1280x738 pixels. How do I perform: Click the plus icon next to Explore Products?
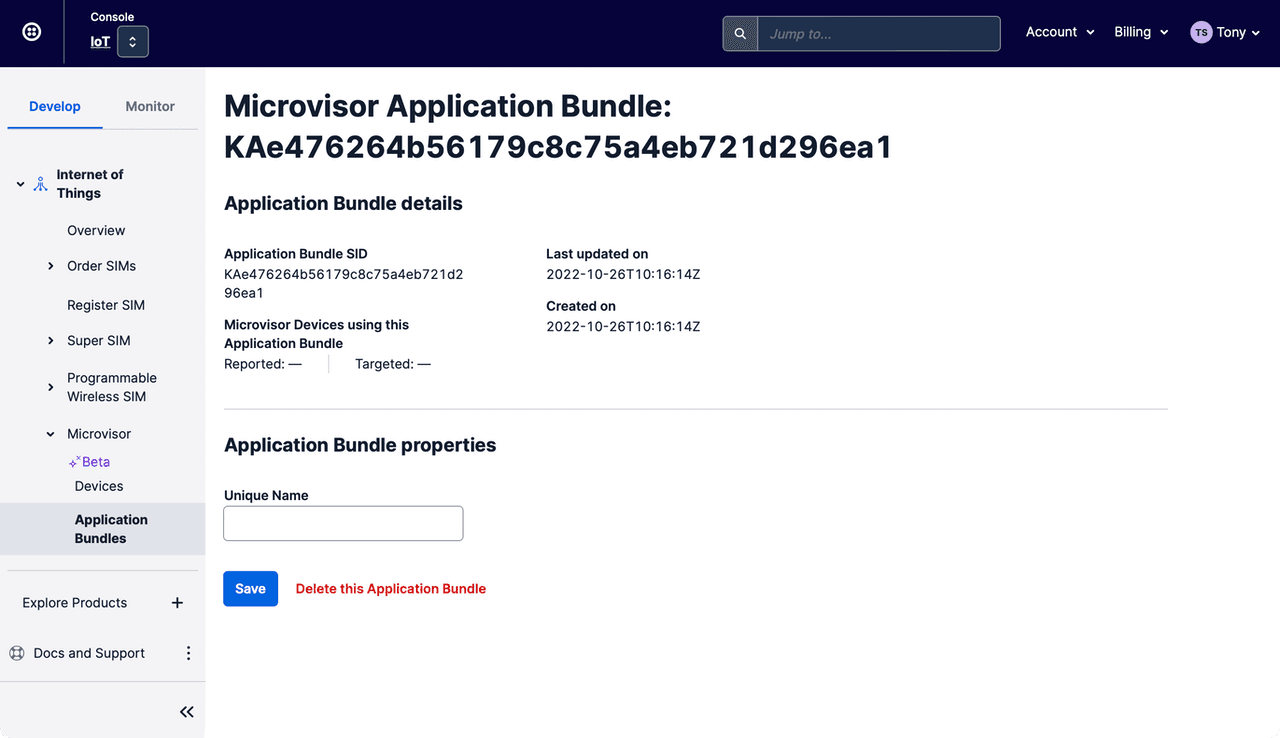click(x=177, y=602)
